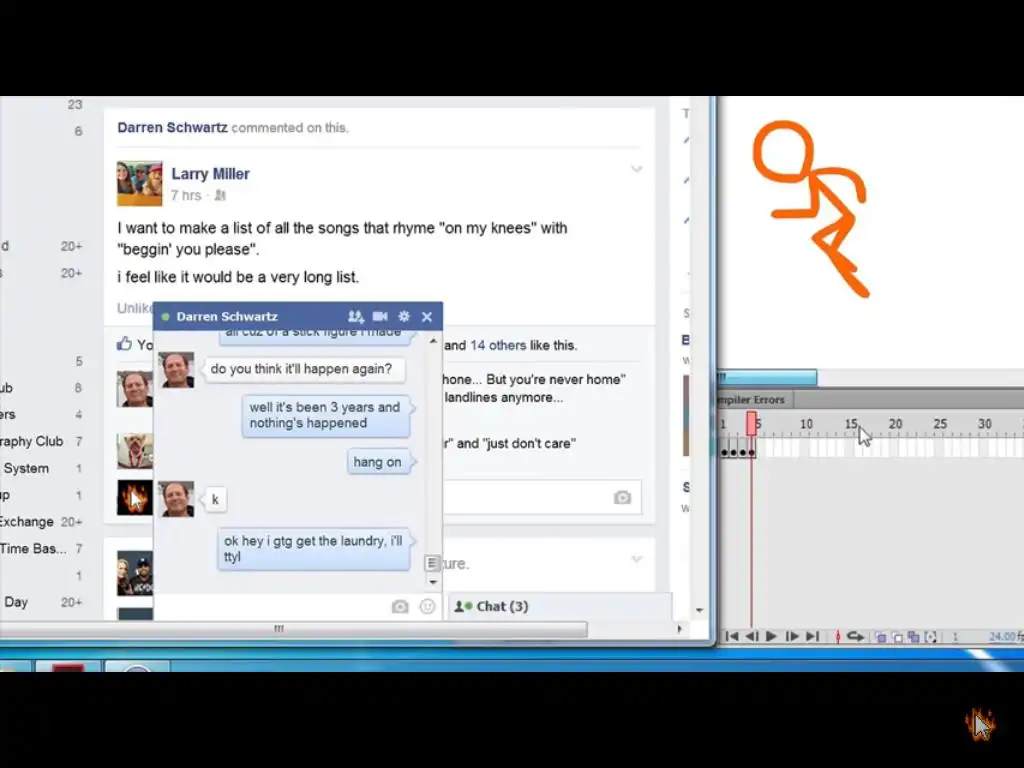Viewport: 1024px width, 768px height.
Task: Click Darren Schwartz name in chat header
Action: tap(227, 317)
